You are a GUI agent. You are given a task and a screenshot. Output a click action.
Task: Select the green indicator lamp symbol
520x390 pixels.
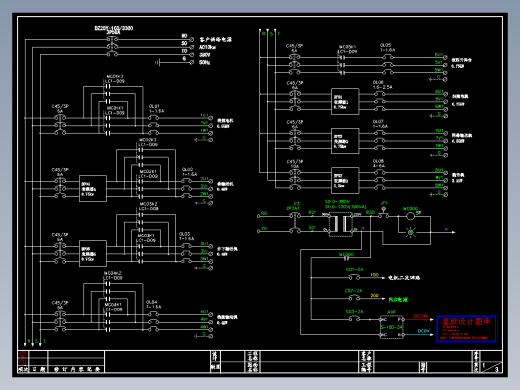click(x=411, y=232)
